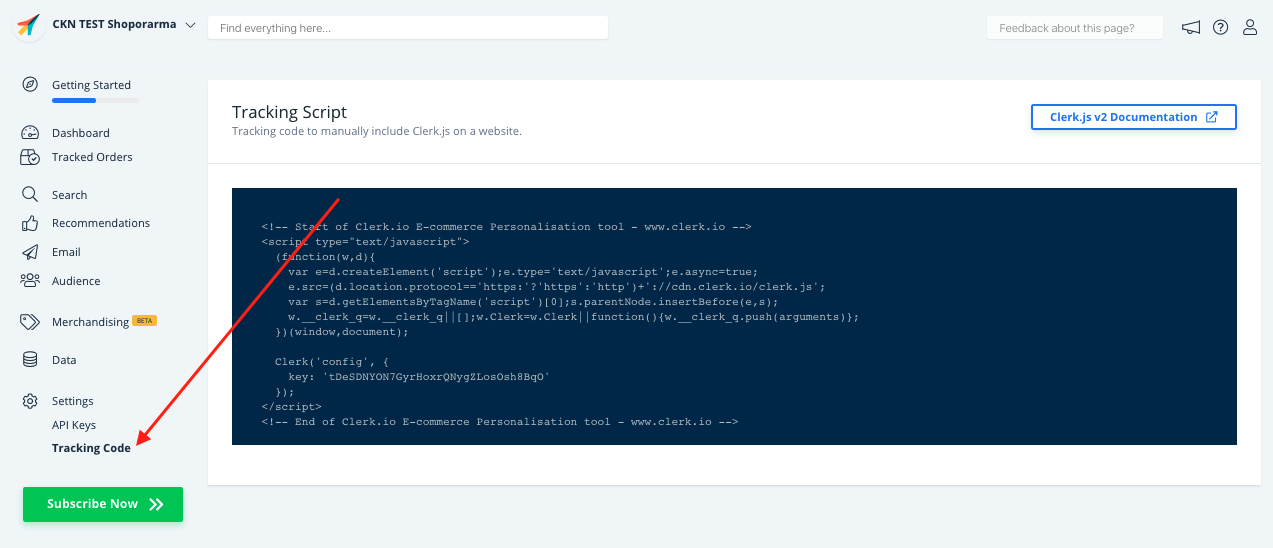Open the Search menu item

[x=69, y=195]
